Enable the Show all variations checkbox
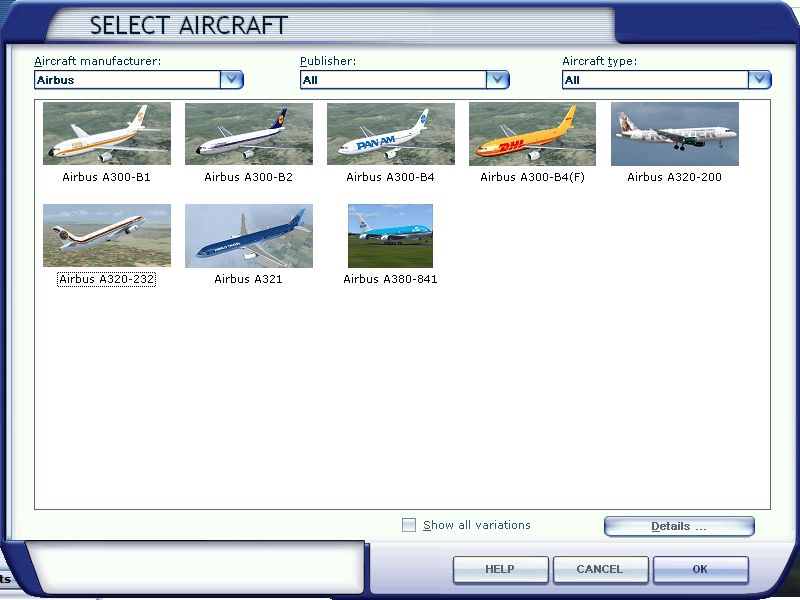Screen dimensions: 800x600 tap(409, 525)
